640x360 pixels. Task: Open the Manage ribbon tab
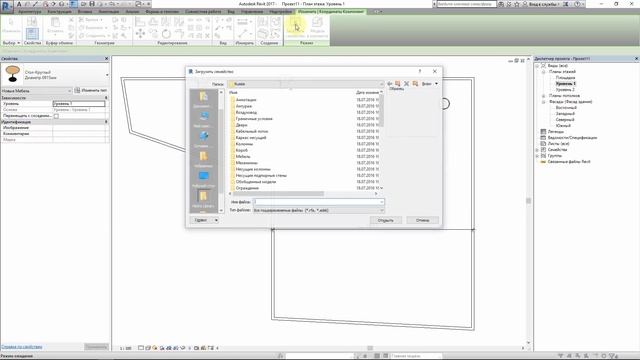coord(251,12)
